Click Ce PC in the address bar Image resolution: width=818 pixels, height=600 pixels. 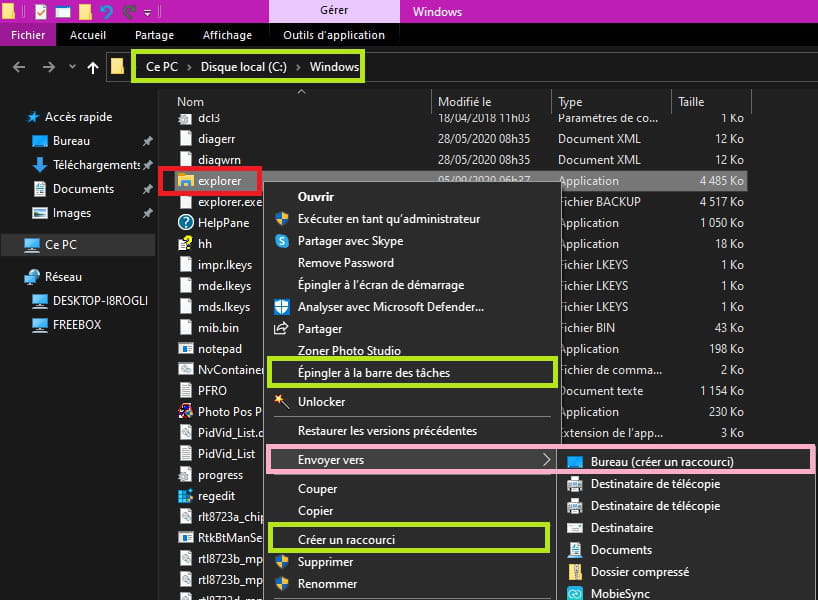coord(162,67)
